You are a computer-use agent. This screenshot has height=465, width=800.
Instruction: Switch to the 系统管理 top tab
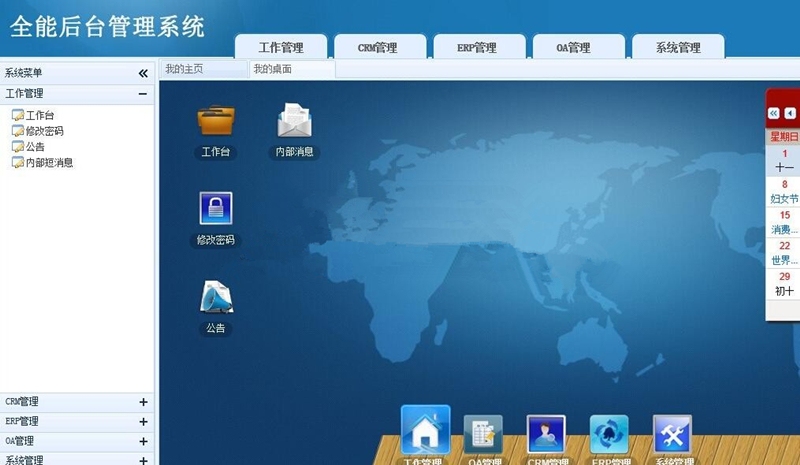[678, 47]
